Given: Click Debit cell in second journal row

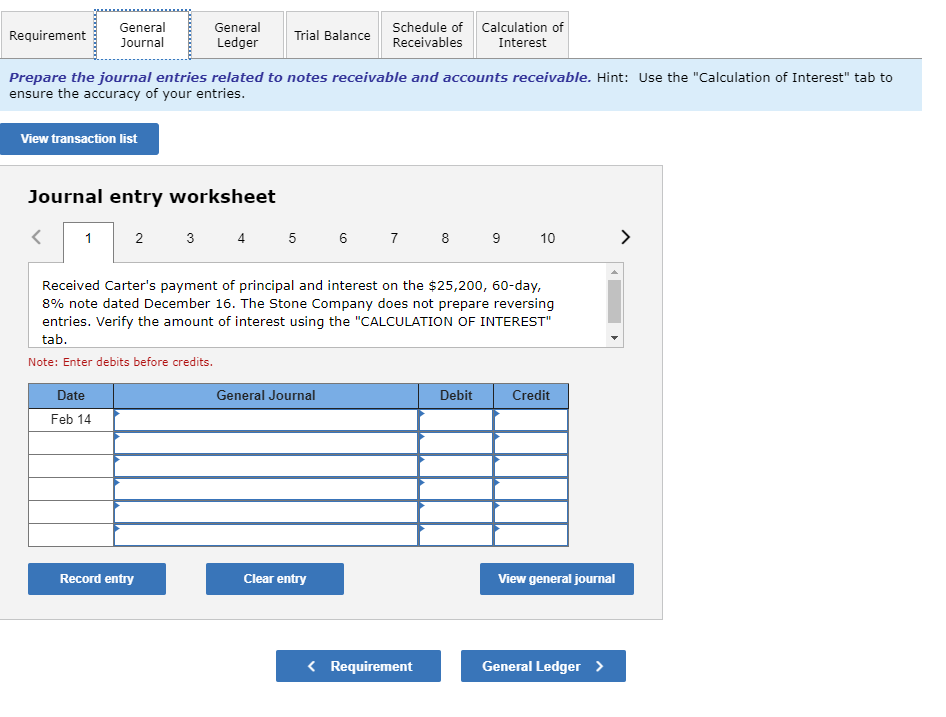Looking at the screenshot, I should coord(456,443).
